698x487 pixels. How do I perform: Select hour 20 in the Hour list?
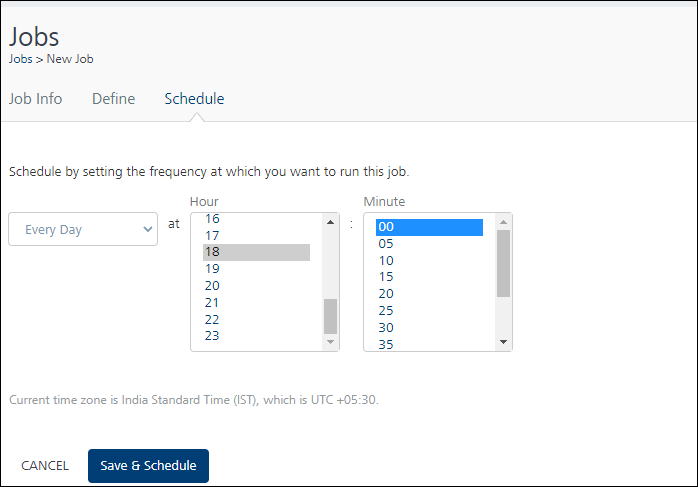pyautogui.click(x=256, y=286)
